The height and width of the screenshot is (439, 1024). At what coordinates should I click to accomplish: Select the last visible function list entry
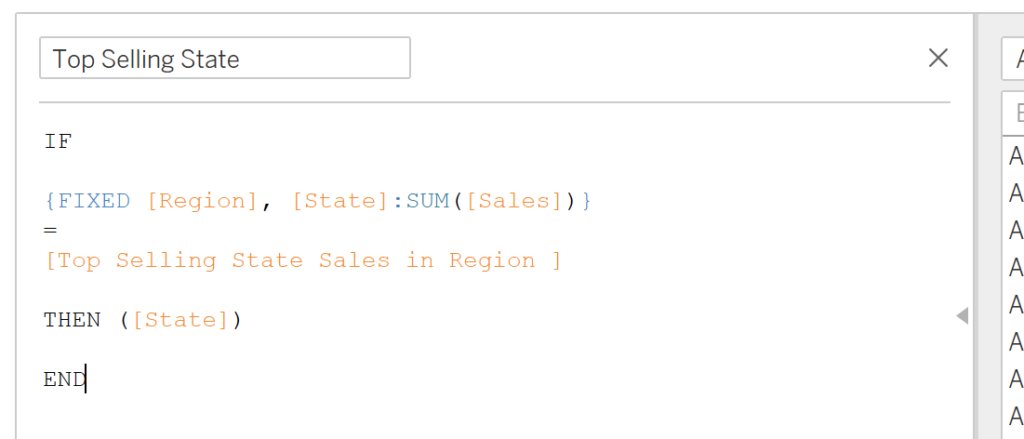coord(1015,416)
